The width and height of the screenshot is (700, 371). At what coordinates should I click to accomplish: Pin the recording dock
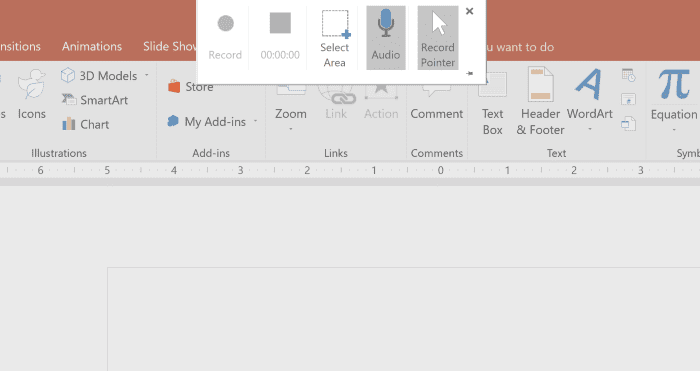click(x=469, y=73)
